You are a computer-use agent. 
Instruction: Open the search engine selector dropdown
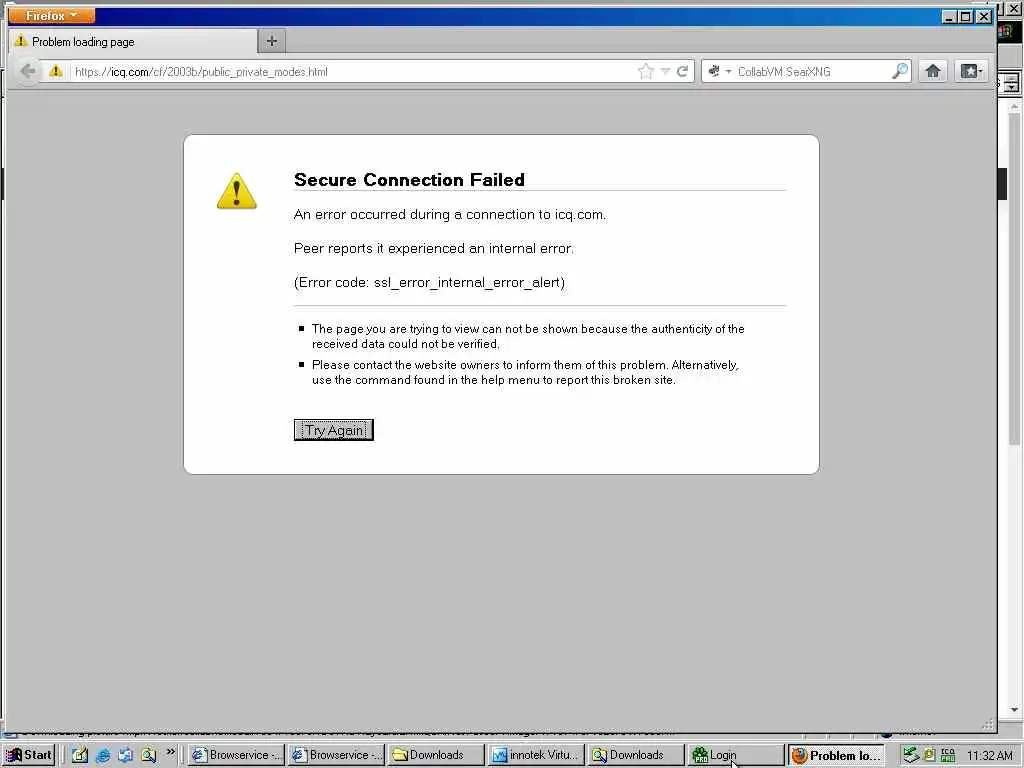[719, 71]
